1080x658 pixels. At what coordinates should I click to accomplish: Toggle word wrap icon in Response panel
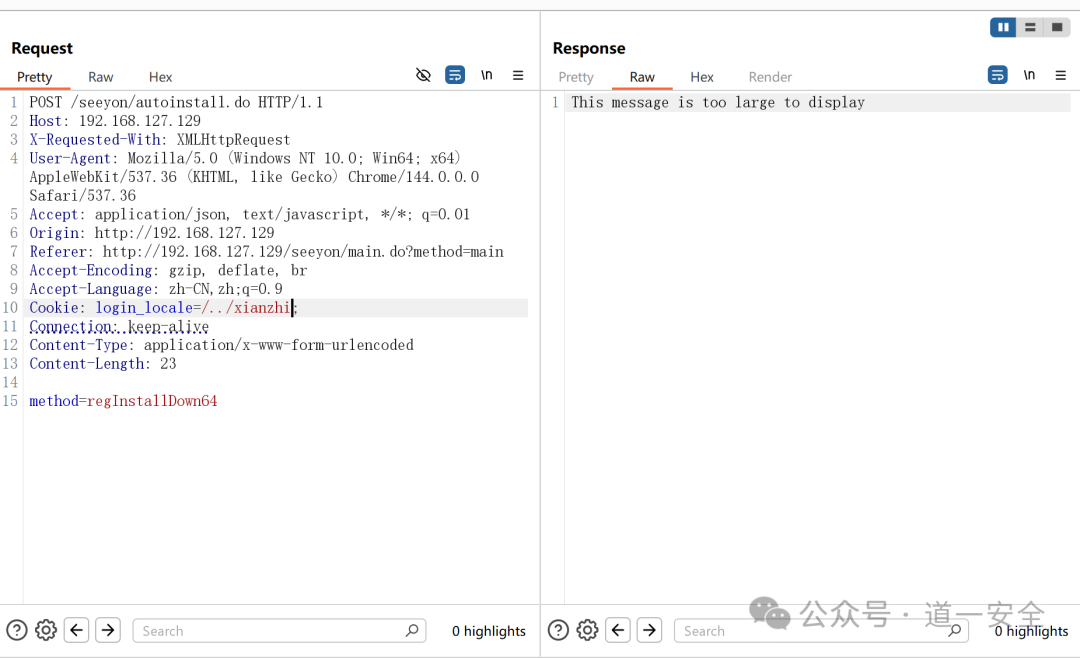(997, 75)
